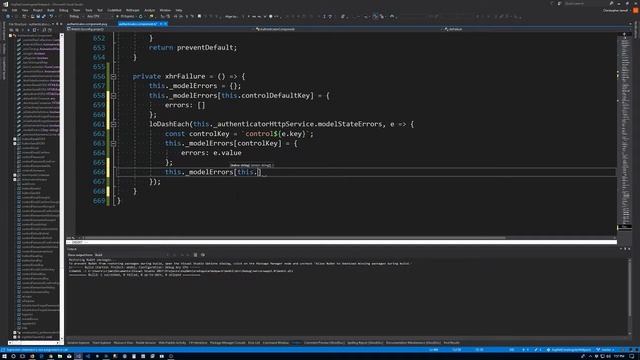
Task: Click the repository name in status bar
Action: [x=570, y=350]
